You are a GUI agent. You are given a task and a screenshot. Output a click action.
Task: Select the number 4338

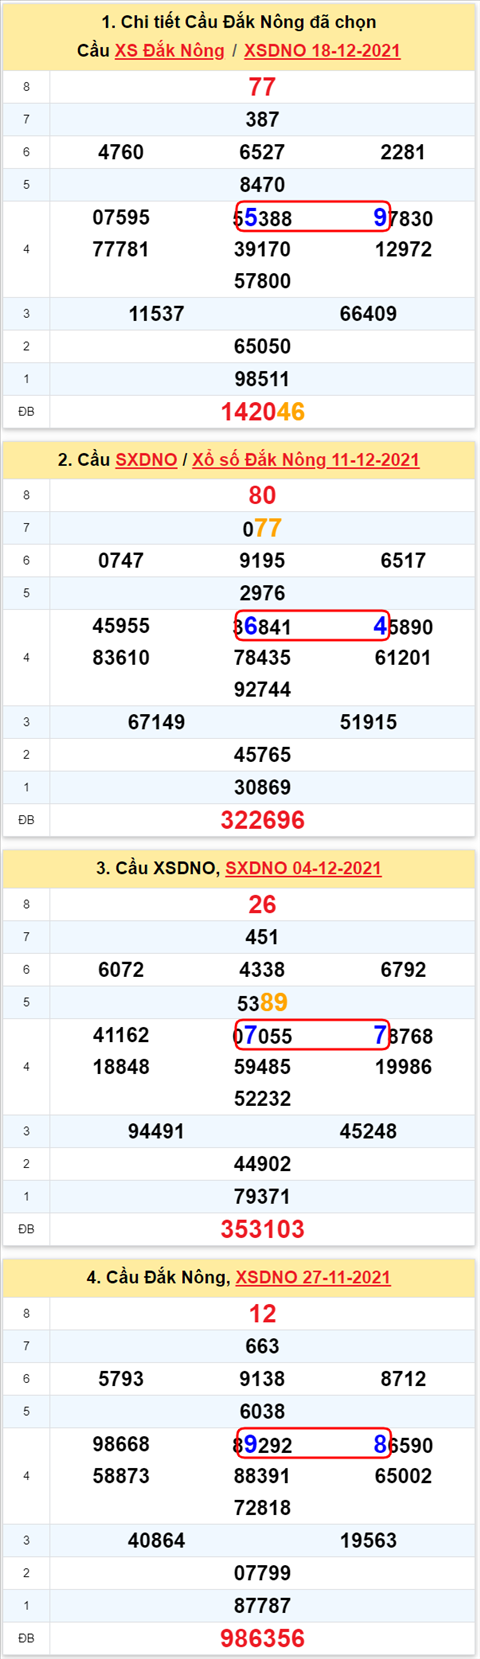(262, 969)
